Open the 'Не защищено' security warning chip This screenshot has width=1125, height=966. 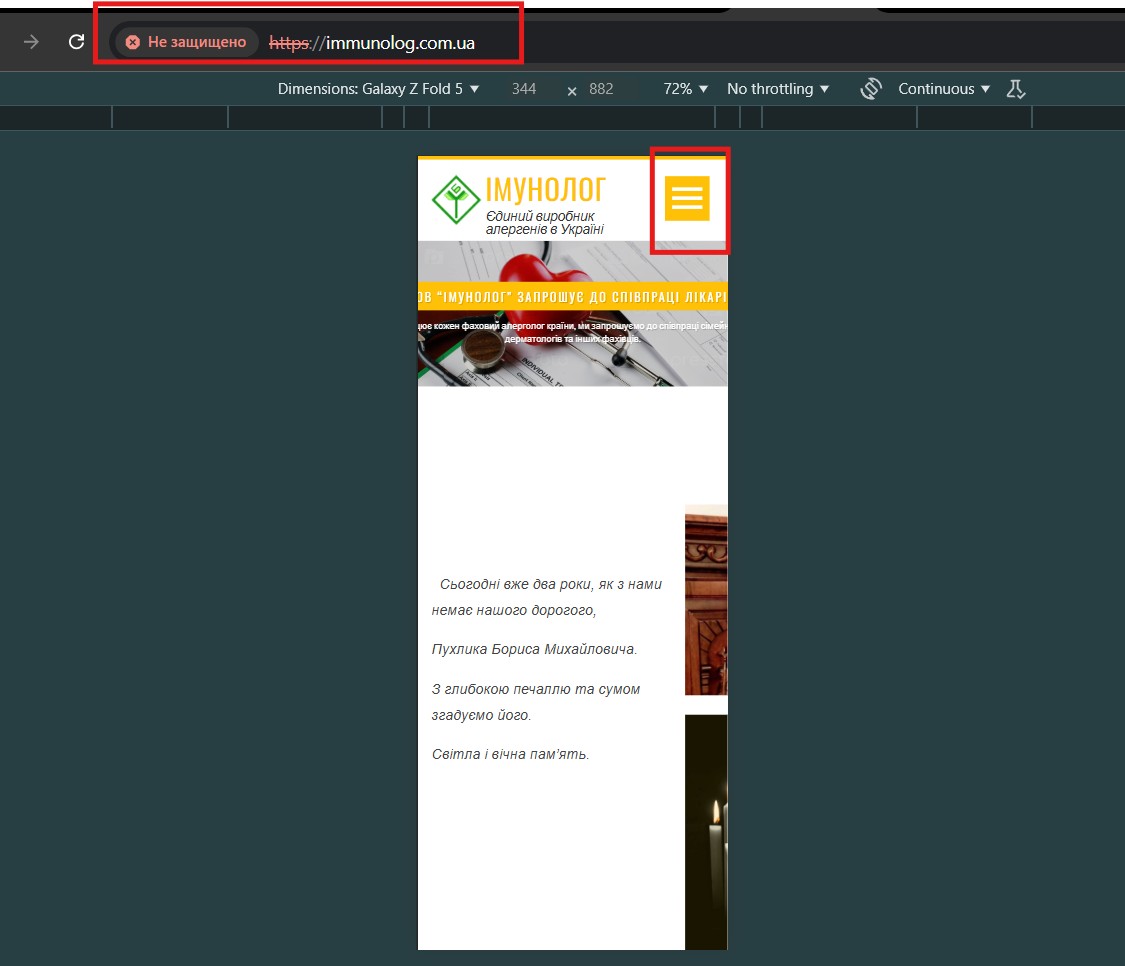pyautogui.click(x=186, y=42)
